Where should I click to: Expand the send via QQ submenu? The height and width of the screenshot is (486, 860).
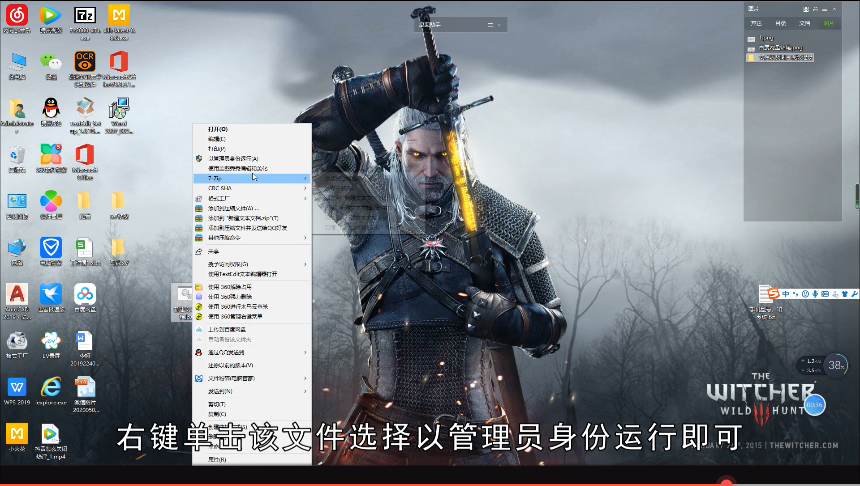pos(252,352)
